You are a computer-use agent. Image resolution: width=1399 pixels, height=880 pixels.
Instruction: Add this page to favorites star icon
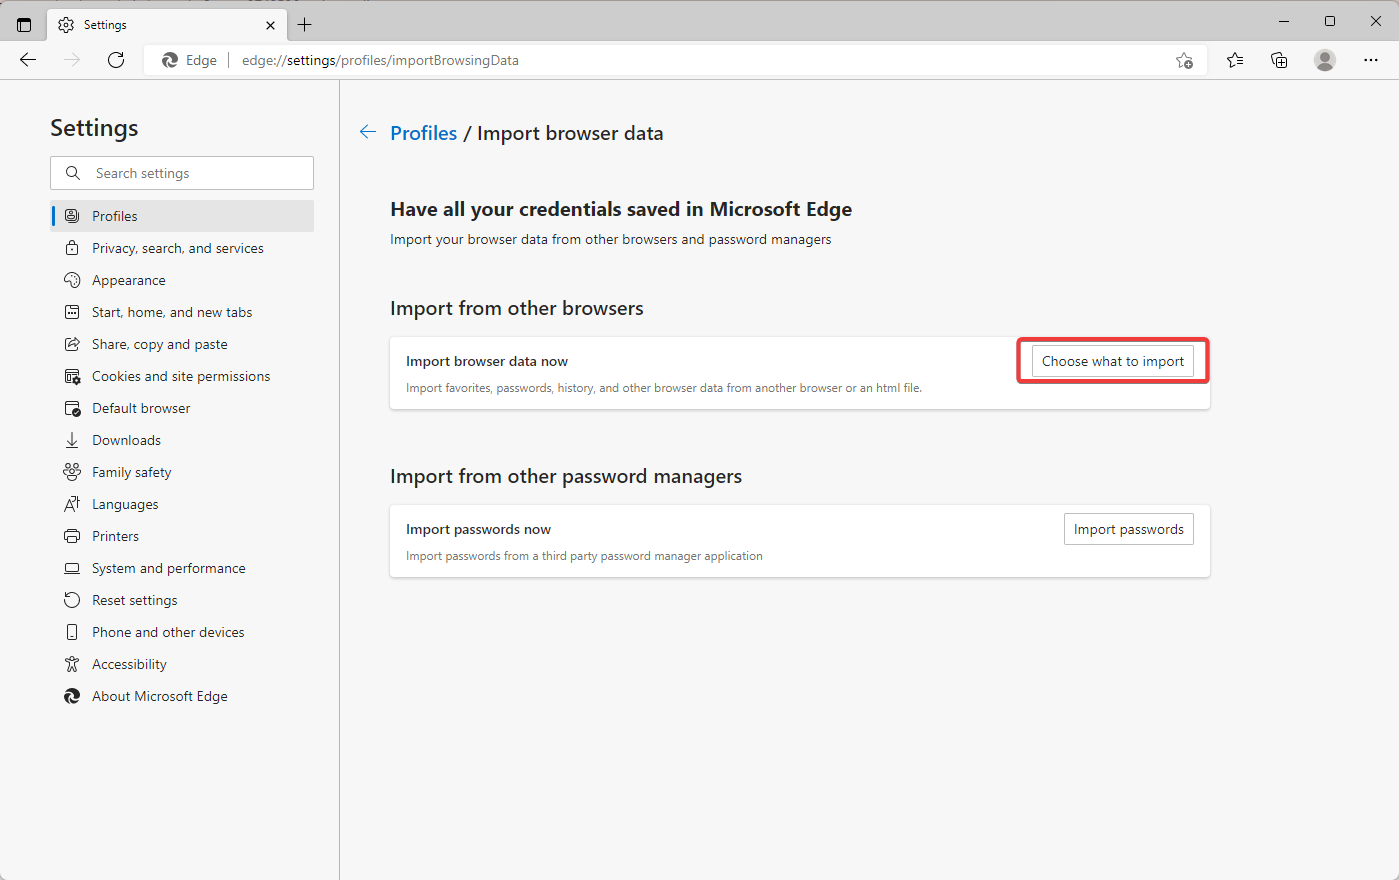click(1184, 60)
